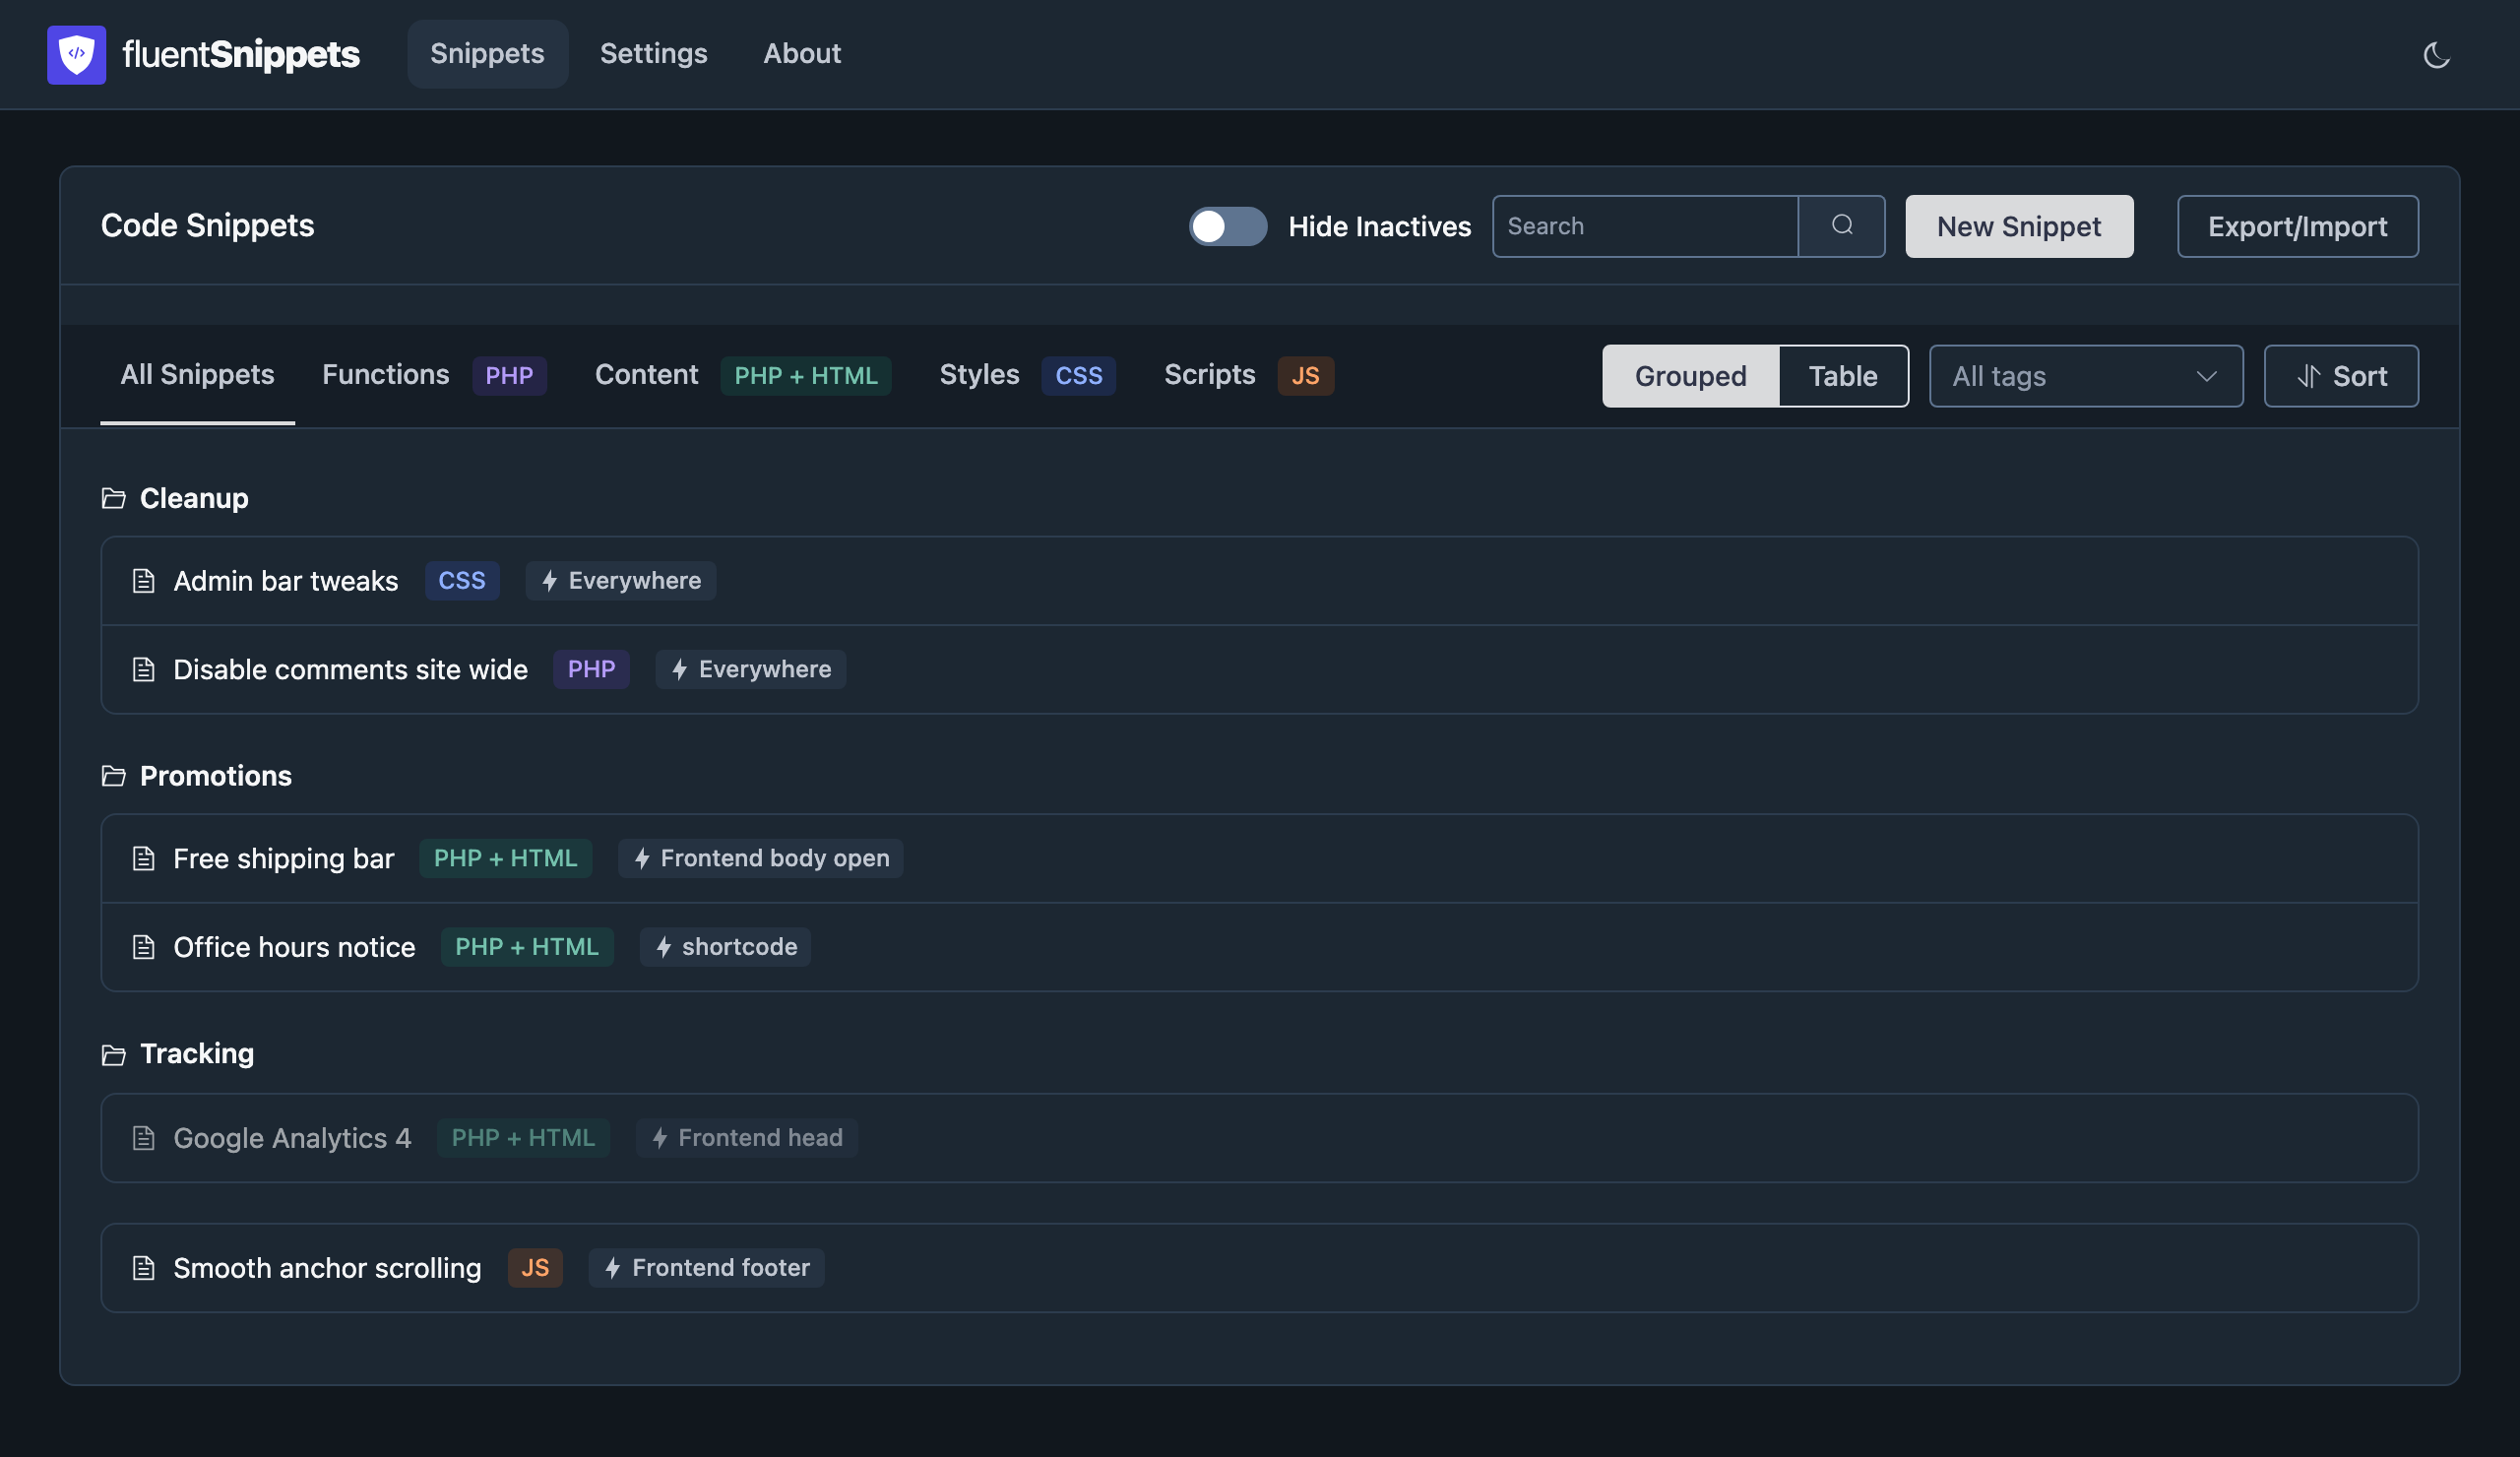This screenshot has height=1457, width=2520.
Task: Click the Sort button
Action: click(2340, 376)
